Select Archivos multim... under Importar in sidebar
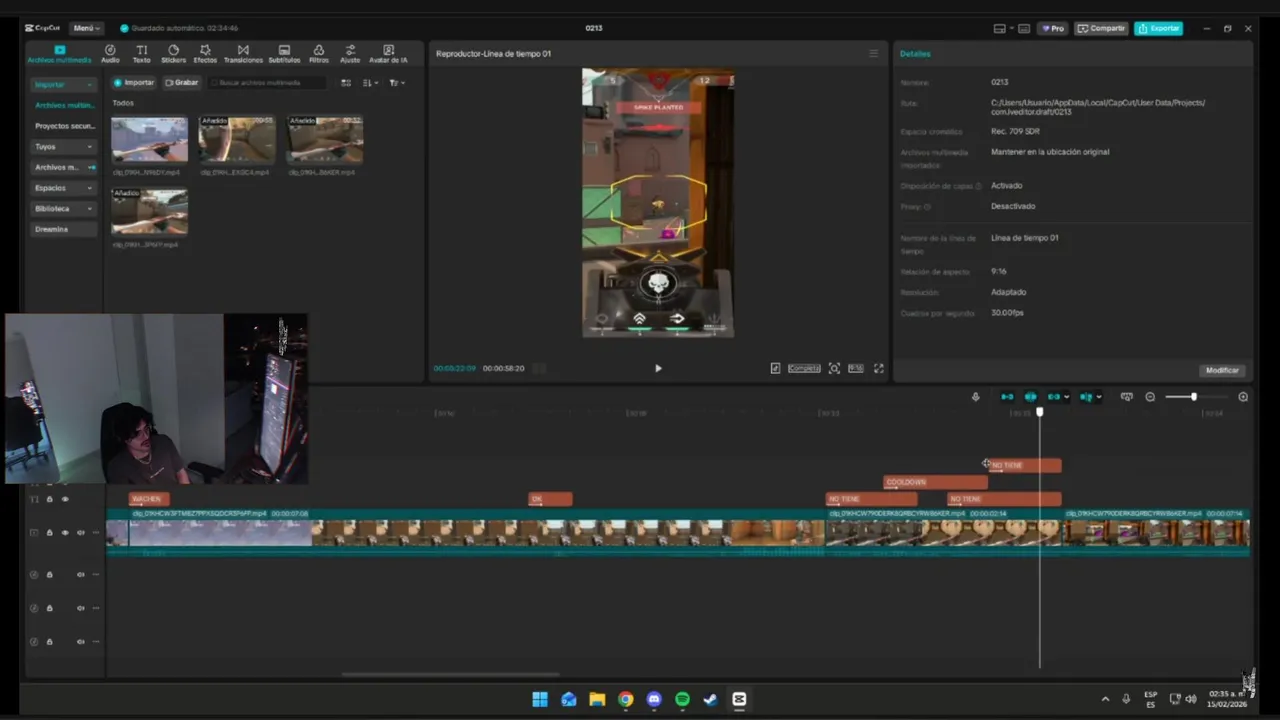The image size is (1280, 720). click(x=63, y=105)
